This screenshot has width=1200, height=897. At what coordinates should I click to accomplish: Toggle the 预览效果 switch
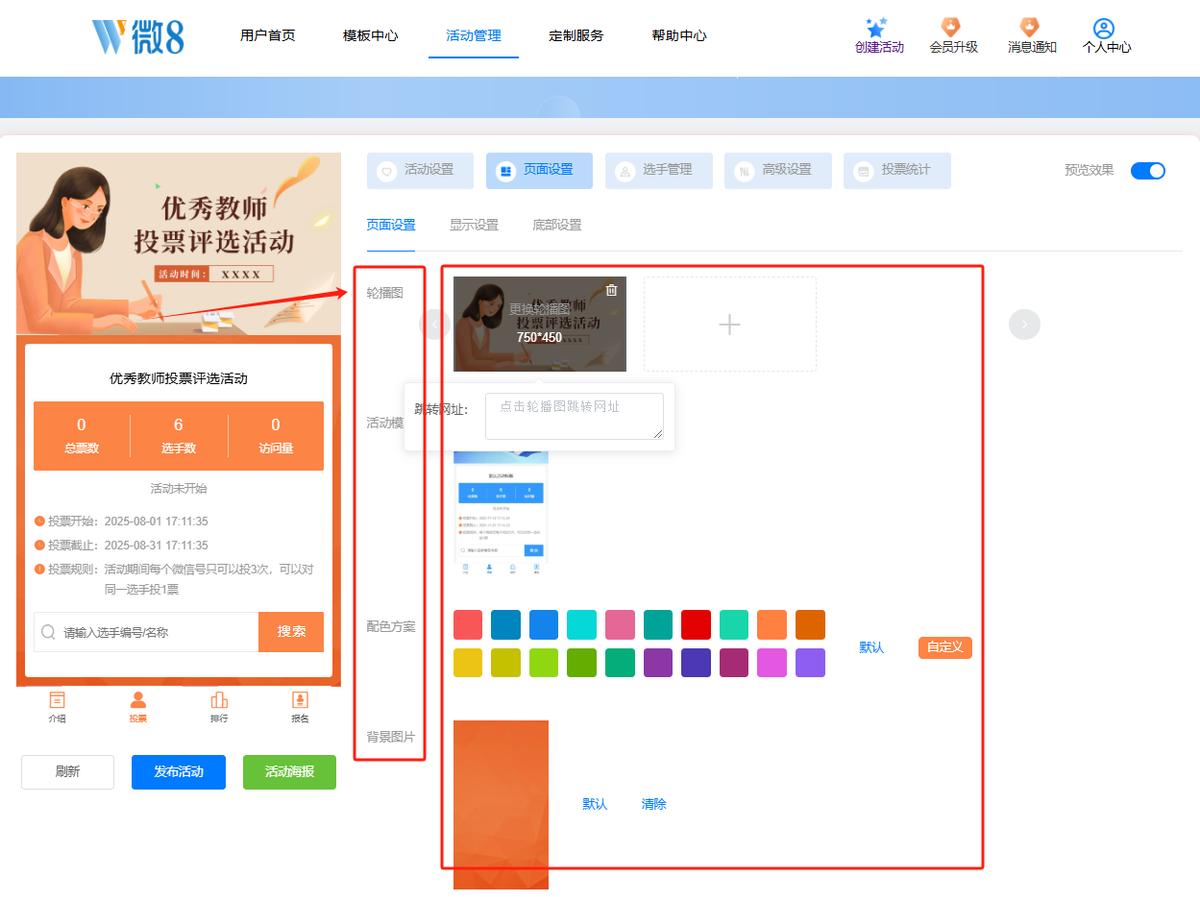pos(1148,170)
